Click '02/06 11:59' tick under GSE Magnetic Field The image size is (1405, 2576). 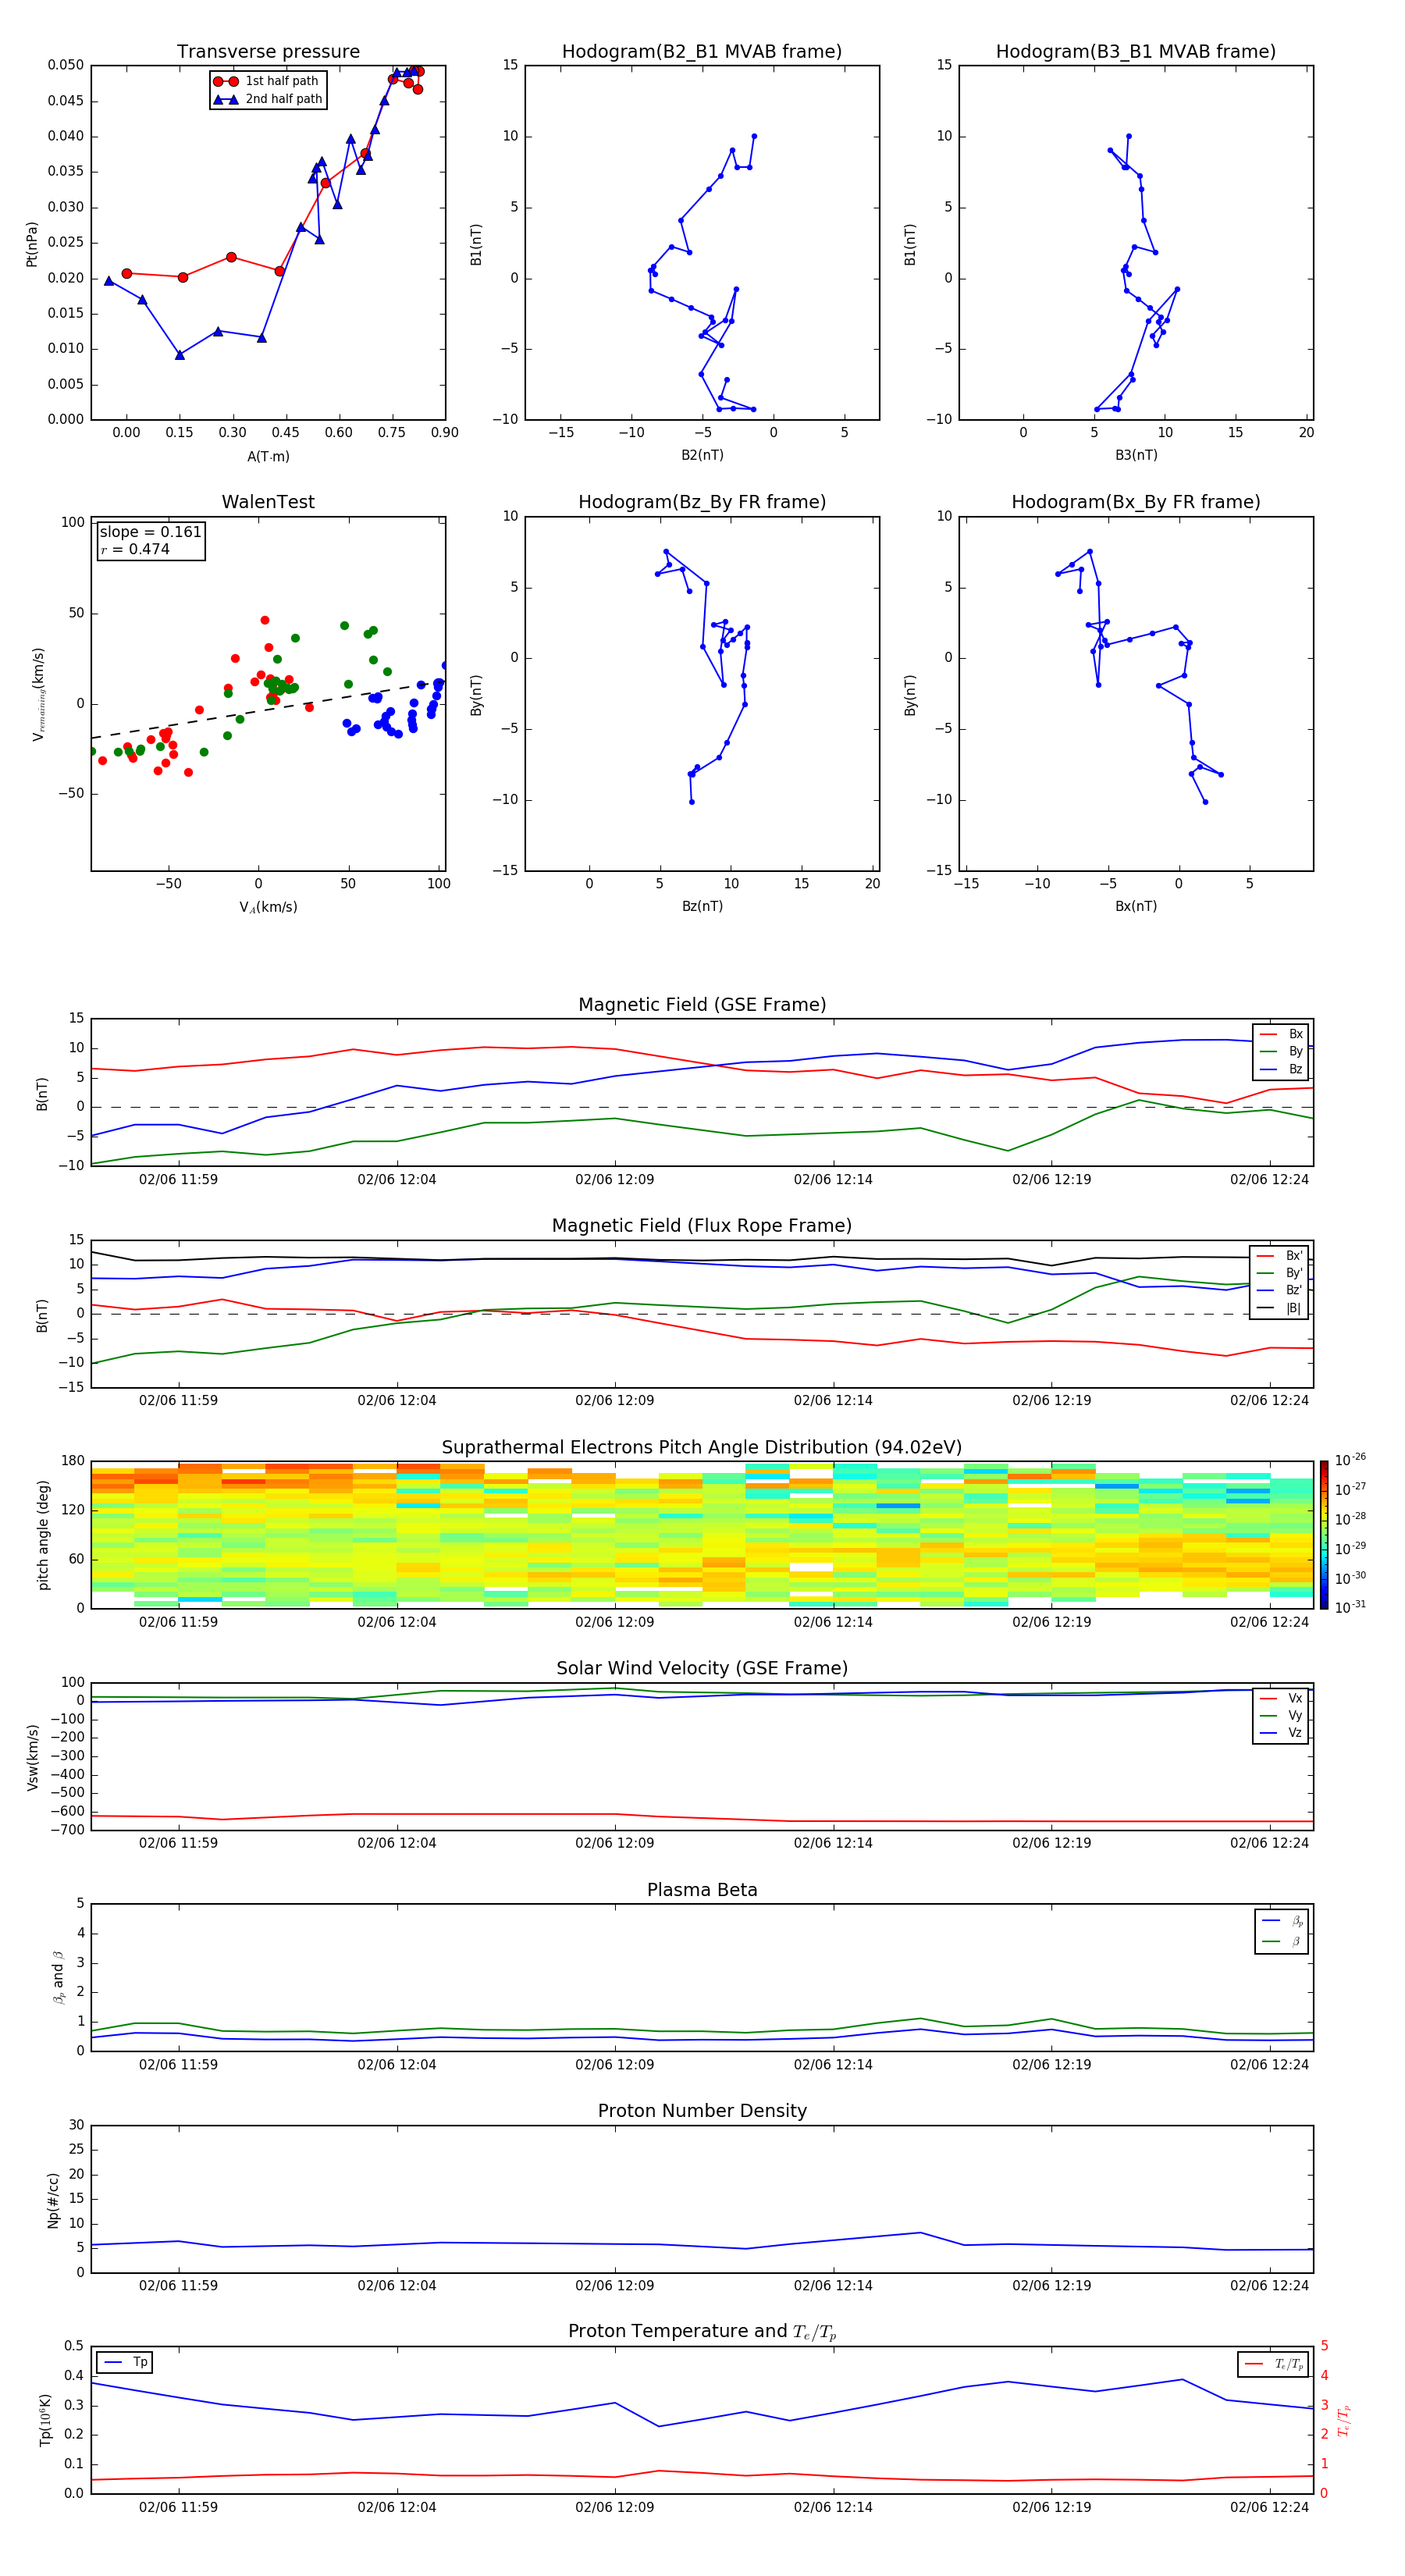(178, 1180)
